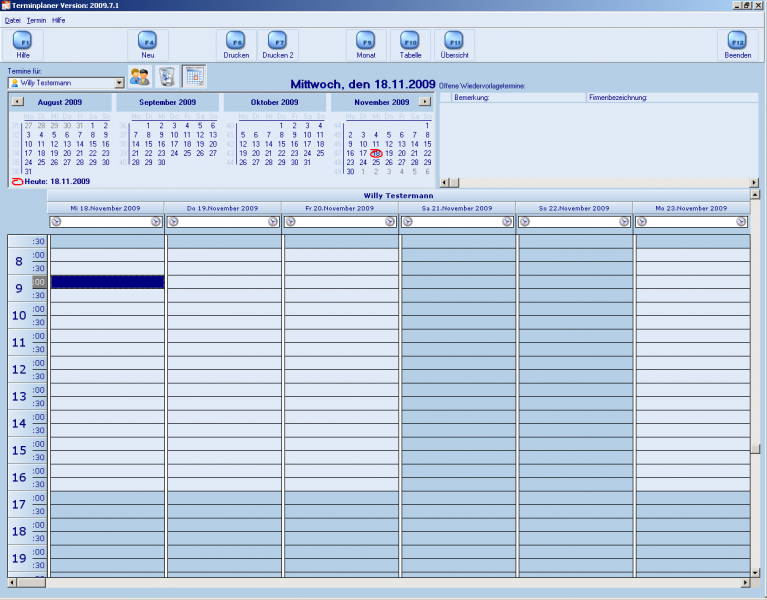Click the two-persons user group icon
This screenshot has width=767, height=600.
140,77
